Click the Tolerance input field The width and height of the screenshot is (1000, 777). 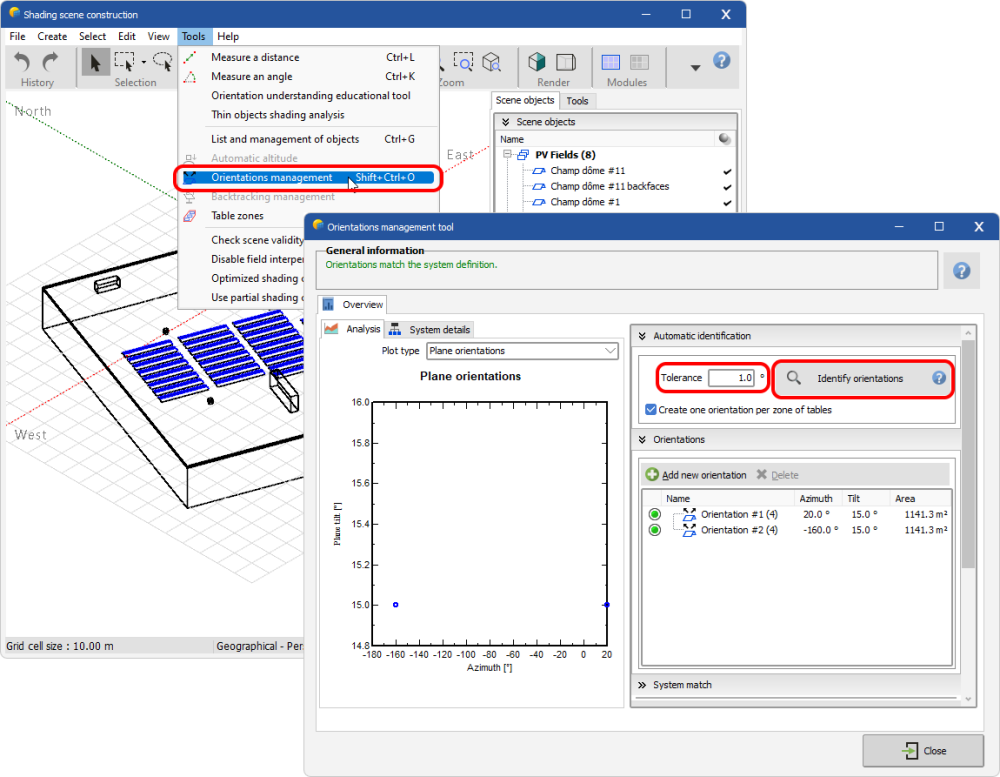[731, 378]
